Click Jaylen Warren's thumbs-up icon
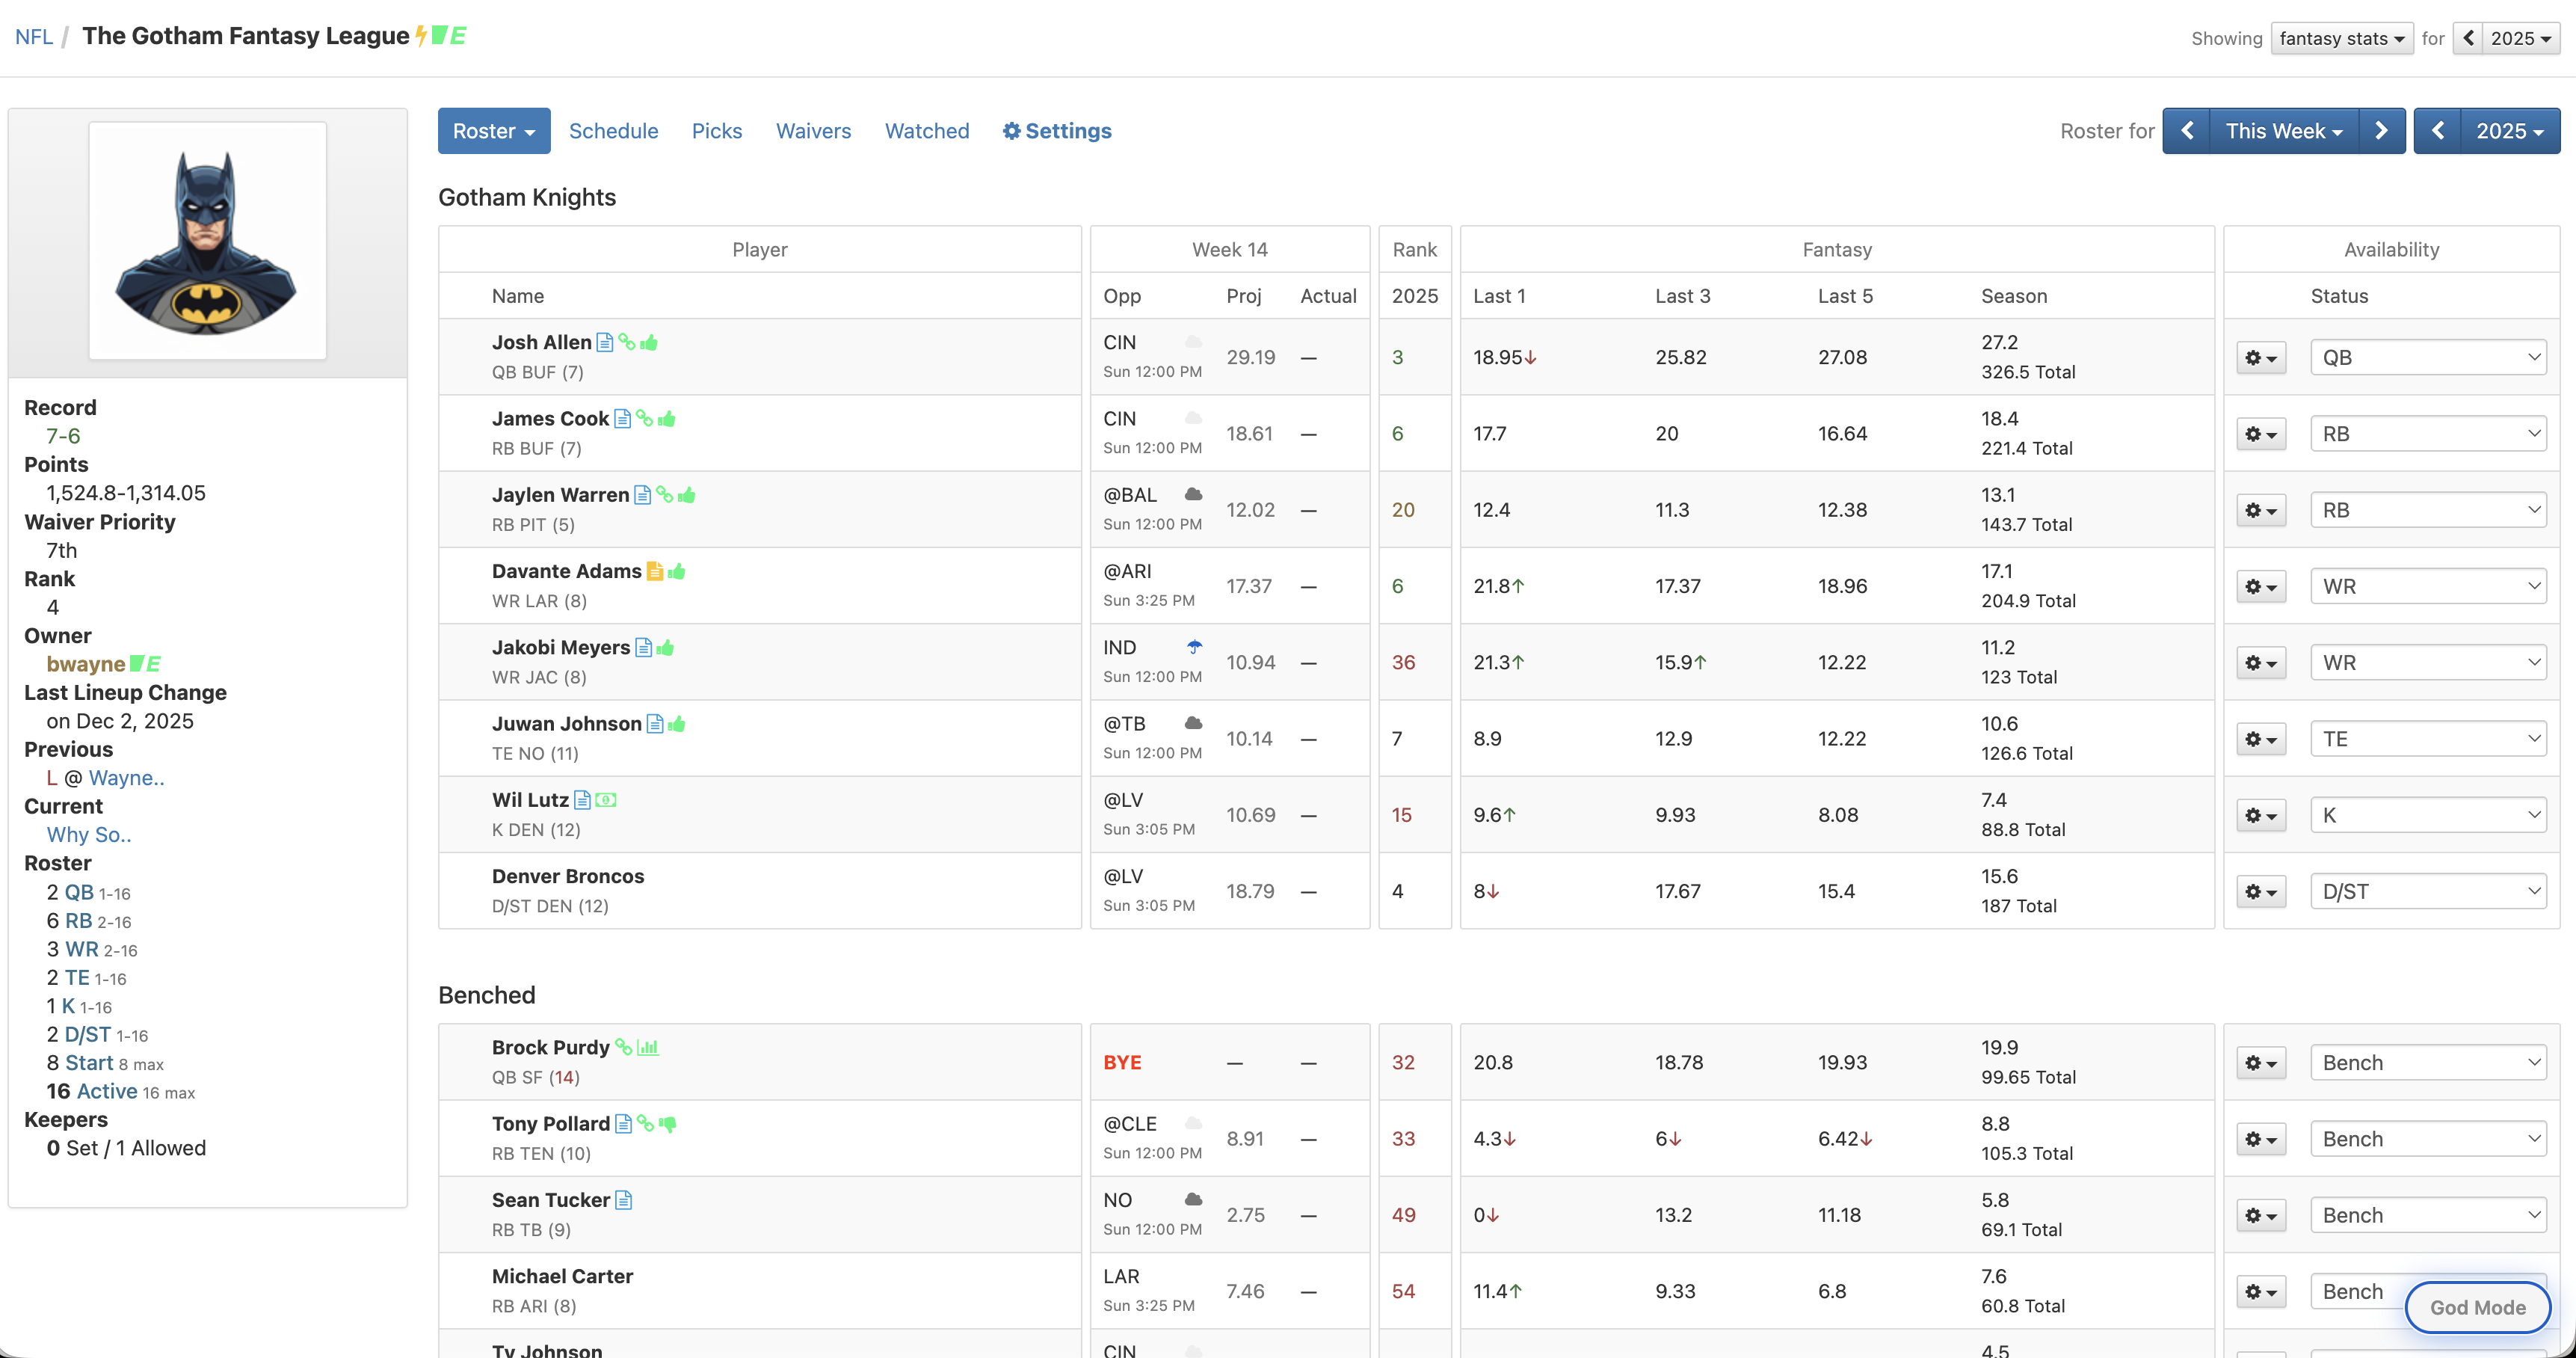Image resolution: width=2576 pixels, height=1358 pixels. pos(687,495)
